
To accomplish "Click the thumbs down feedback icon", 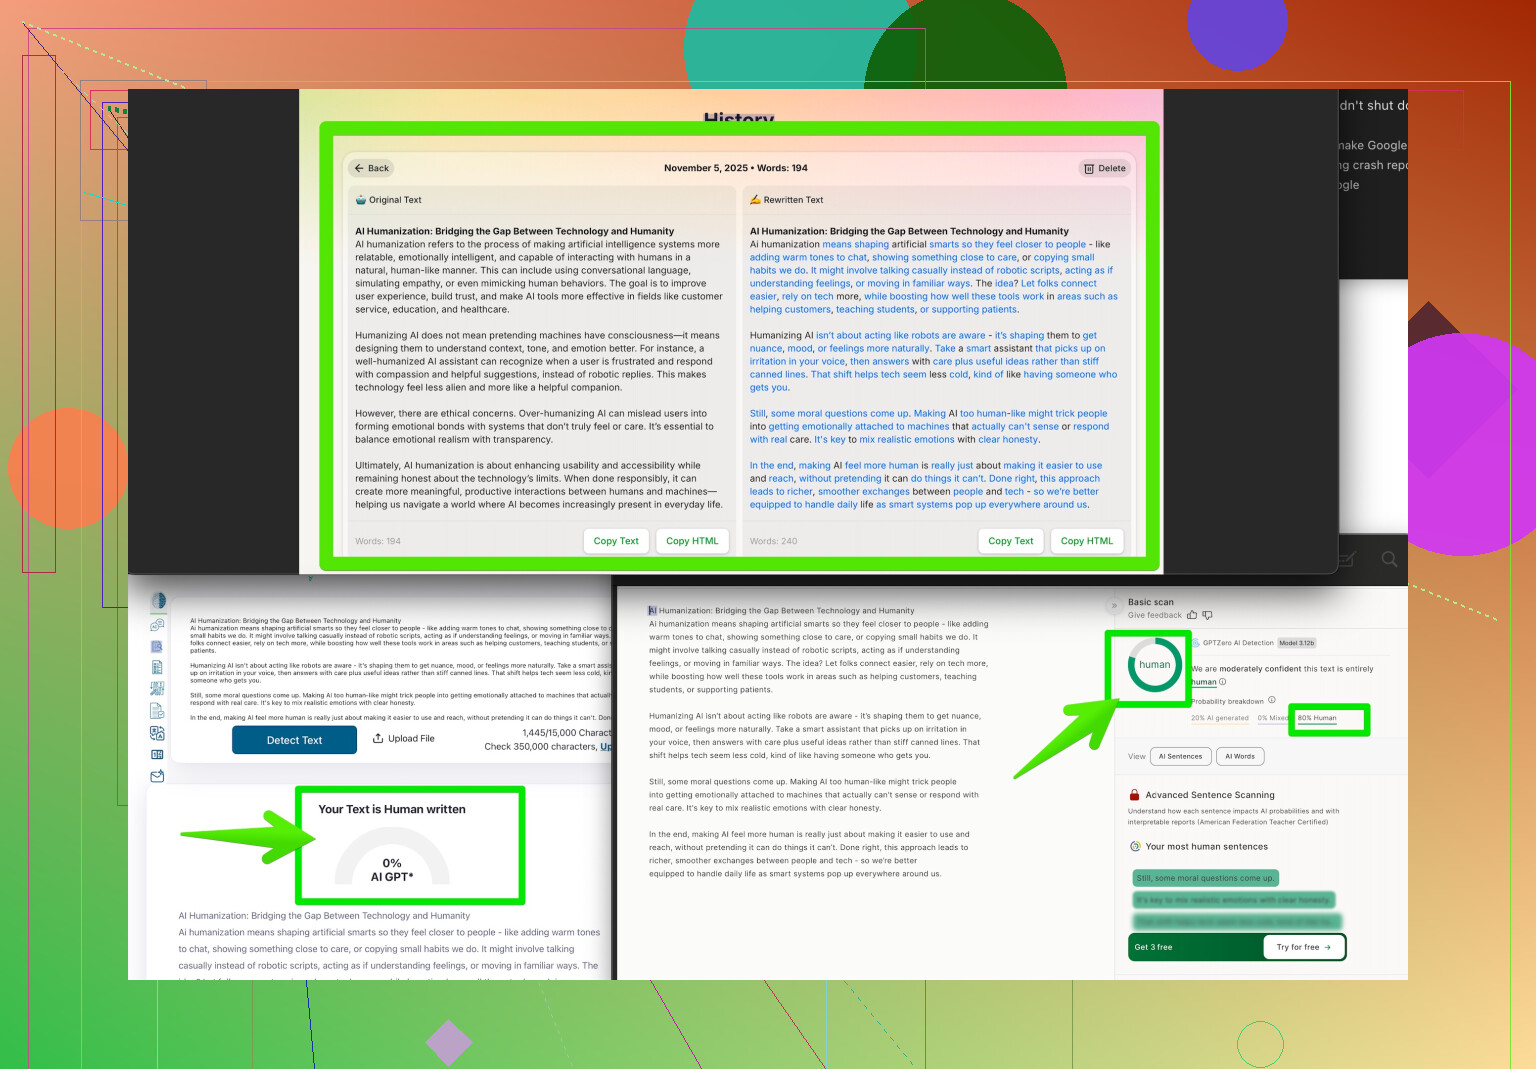I will pos(1207,616).
